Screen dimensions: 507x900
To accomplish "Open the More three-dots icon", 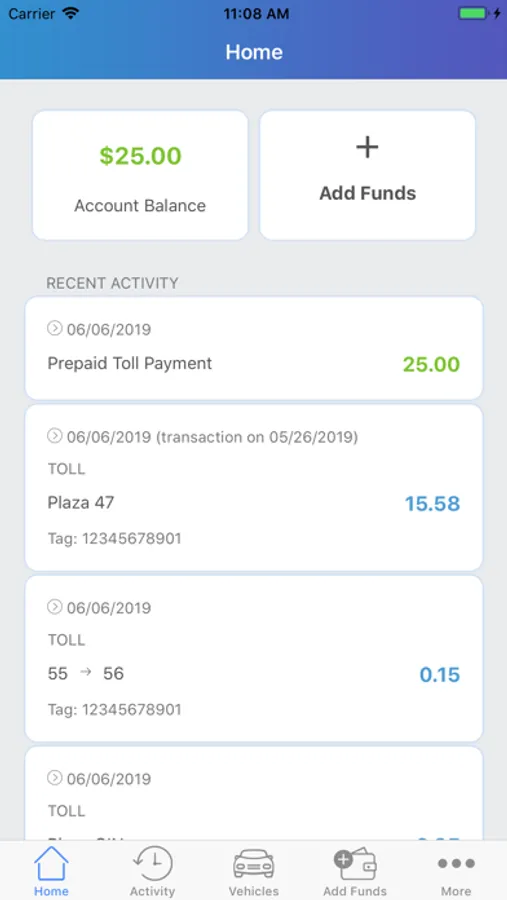I will (456, 863).
